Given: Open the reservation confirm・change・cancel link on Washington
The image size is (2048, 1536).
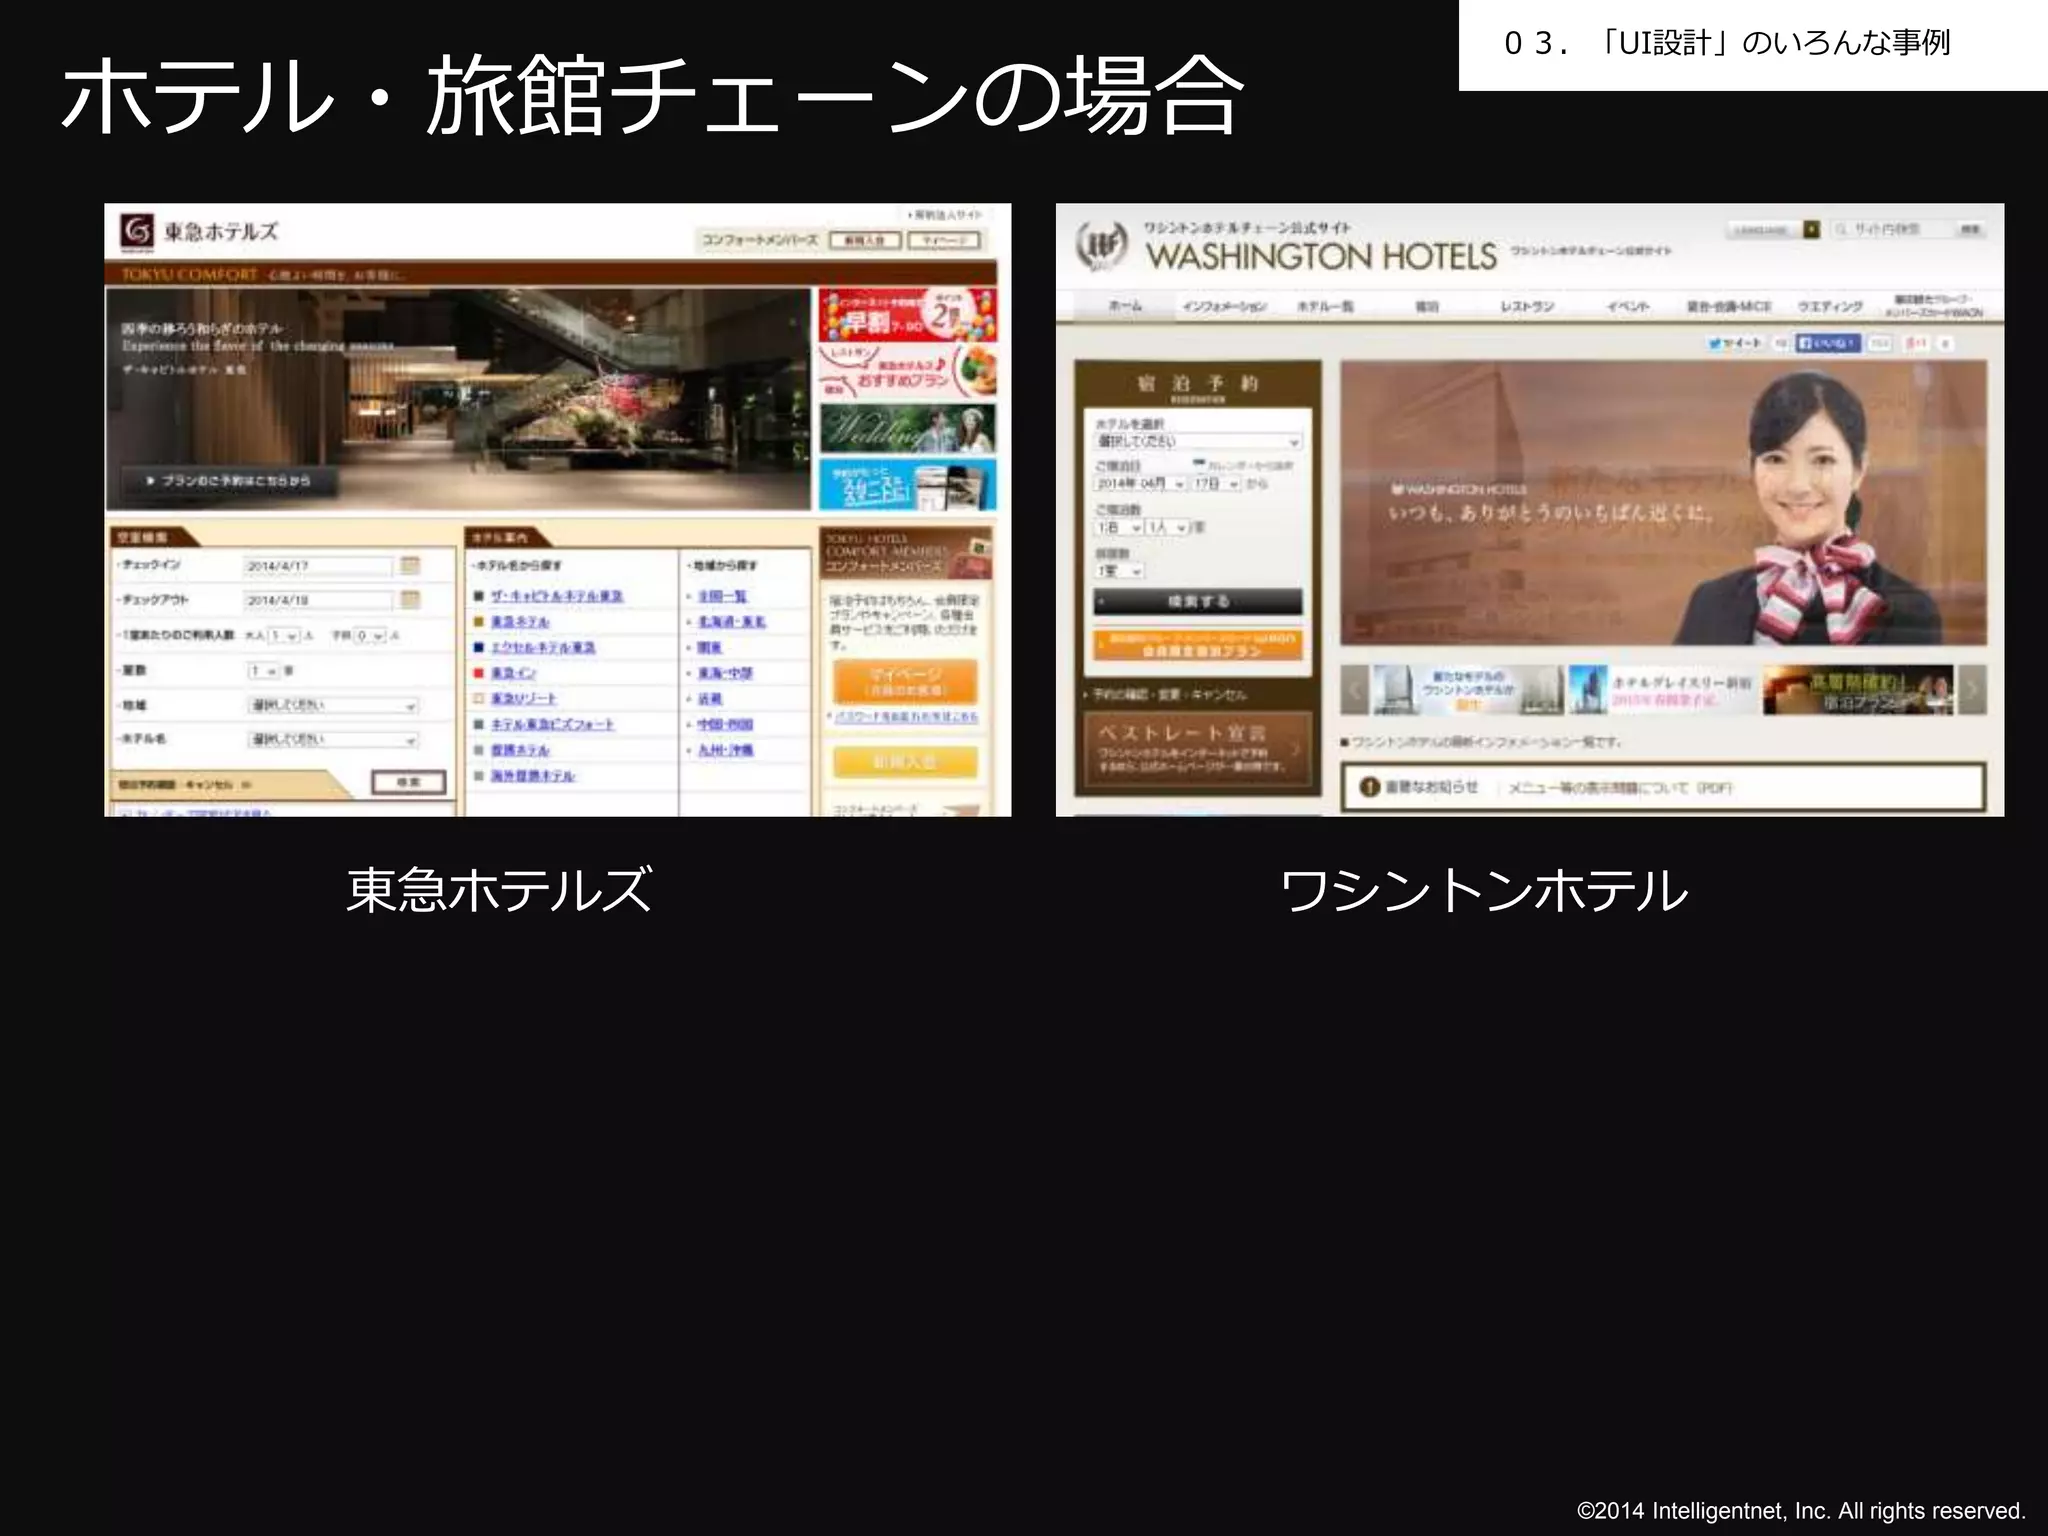Looking at the screenshot, I should click(1170, 694).
